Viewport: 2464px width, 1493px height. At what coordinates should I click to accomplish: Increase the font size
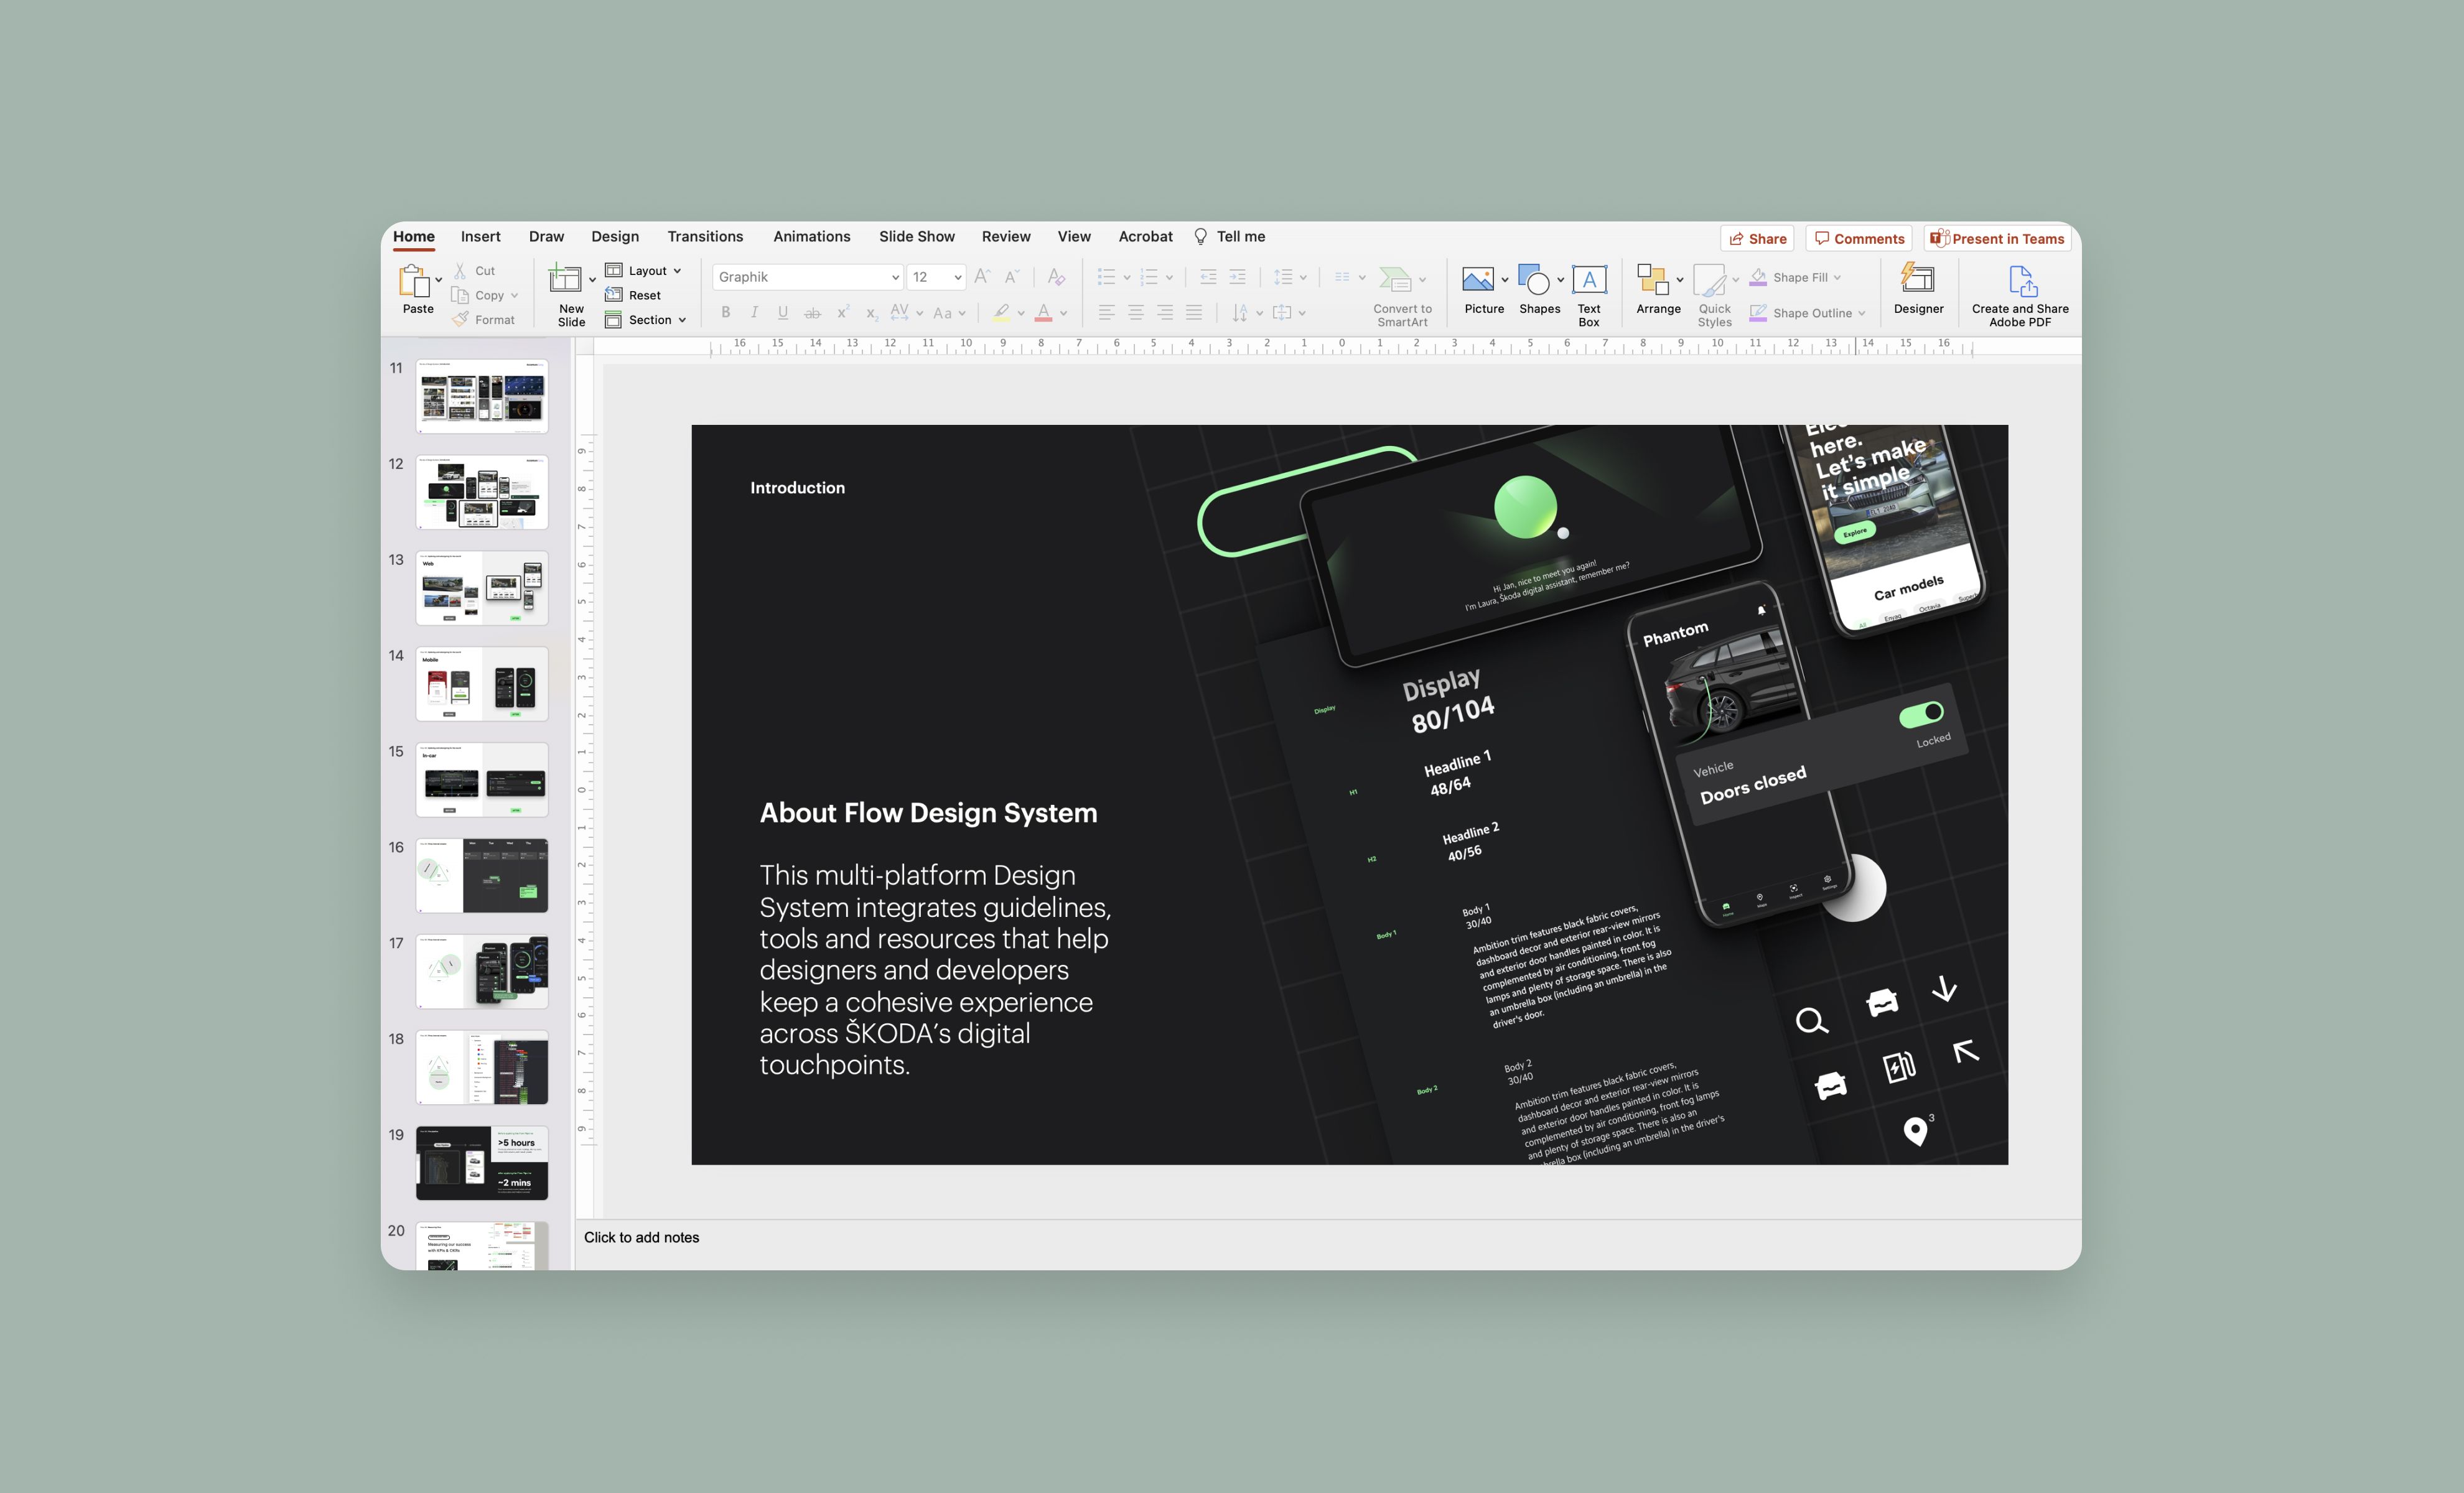(x=982, y=277)
